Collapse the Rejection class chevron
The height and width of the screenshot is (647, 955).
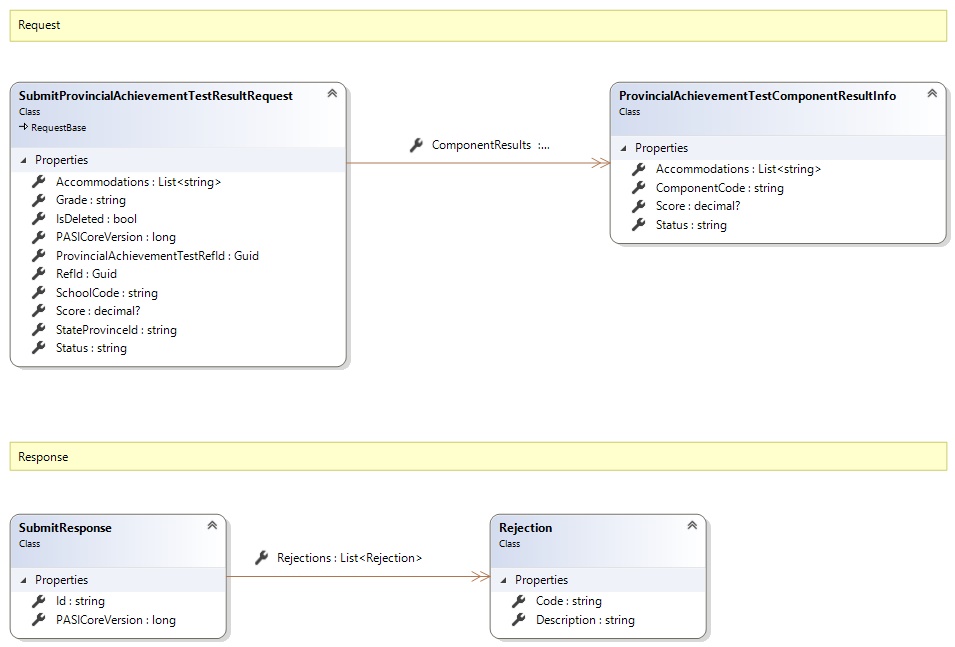692,526
